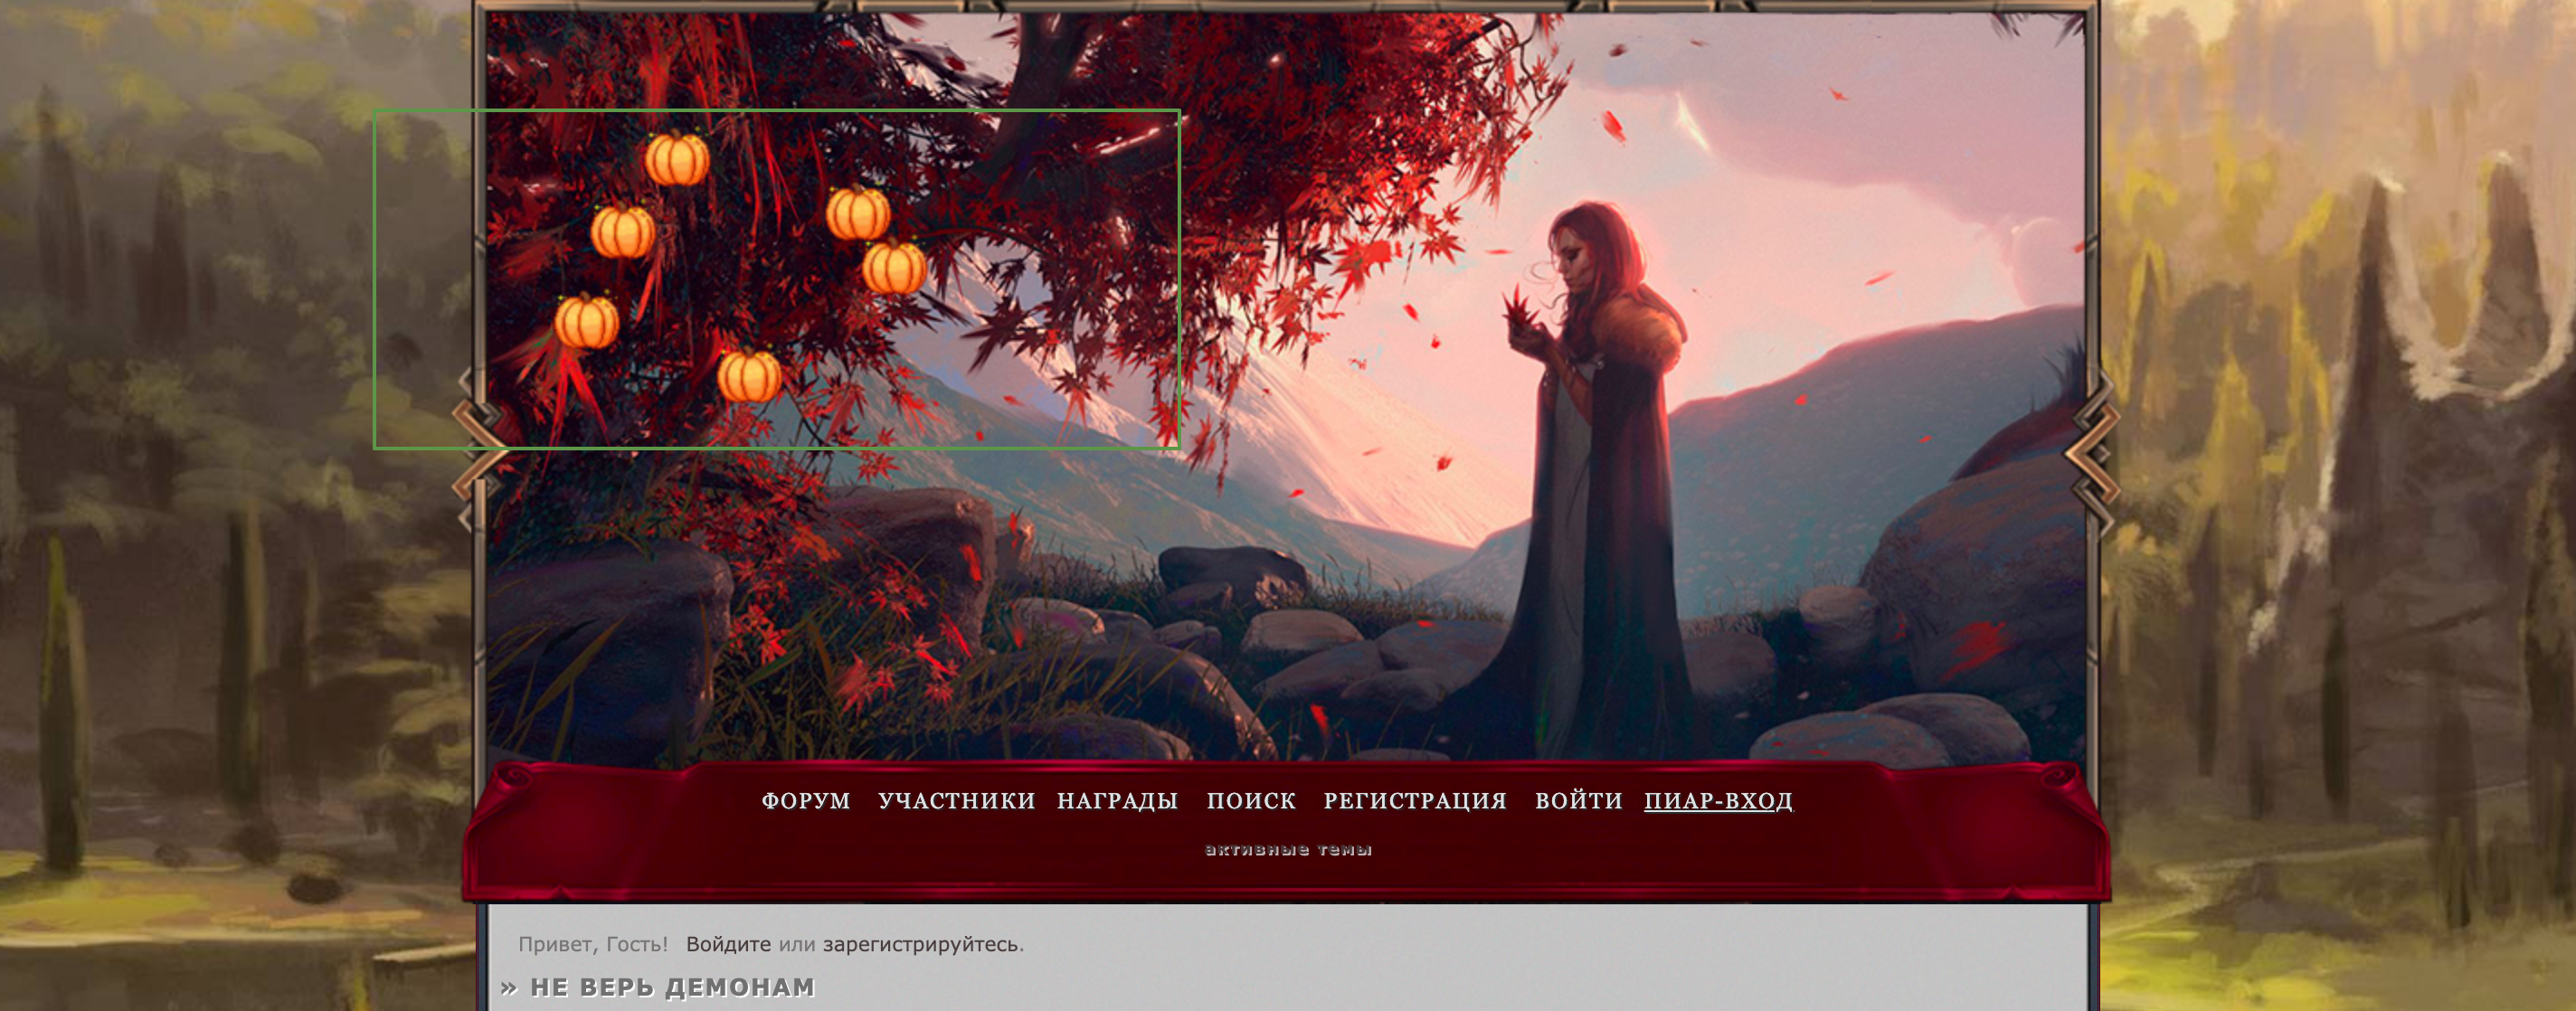
Task: Click the » arrow before the forum title
Action: [x=509, y=988]
